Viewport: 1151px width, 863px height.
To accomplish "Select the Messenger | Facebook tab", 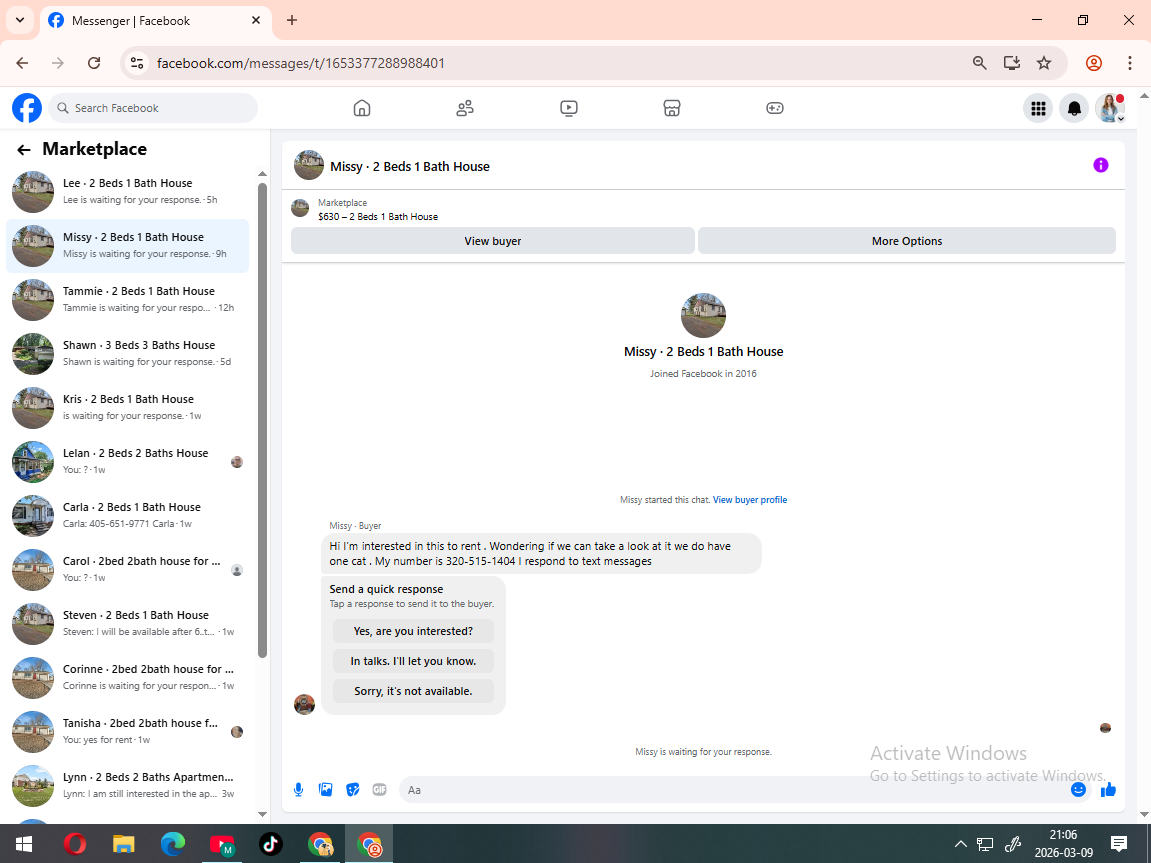I will pyautogui.click(x=154, y=21).
